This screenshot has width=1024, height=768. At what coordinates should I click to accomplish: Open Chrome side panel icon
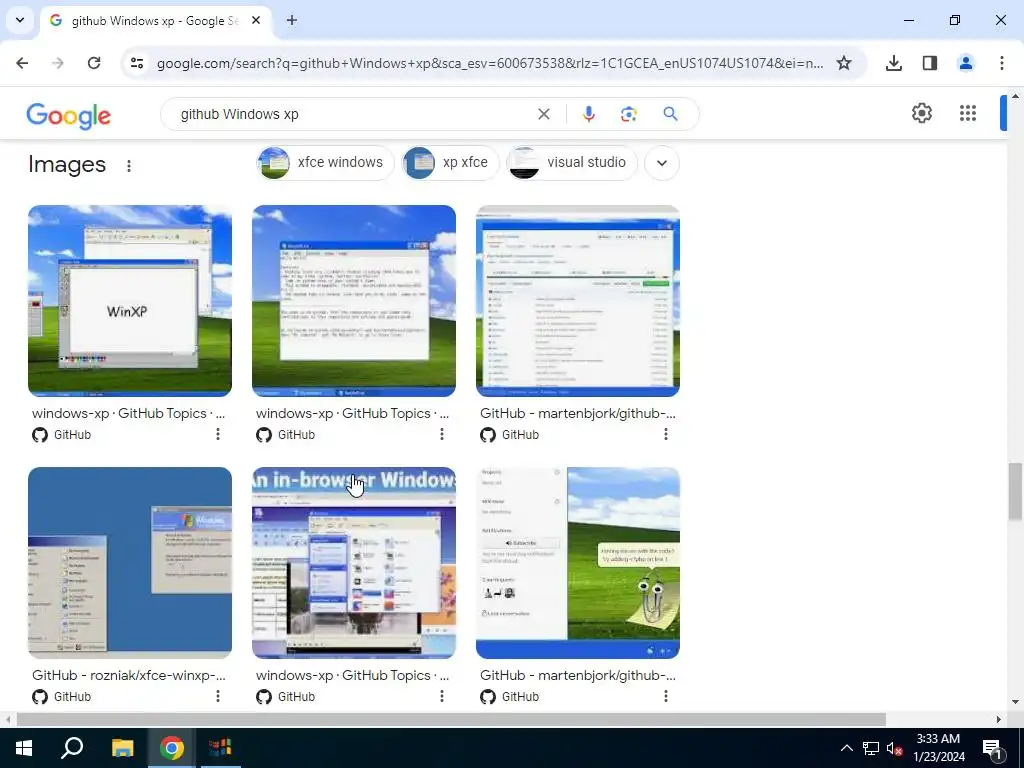coord(930,63)
